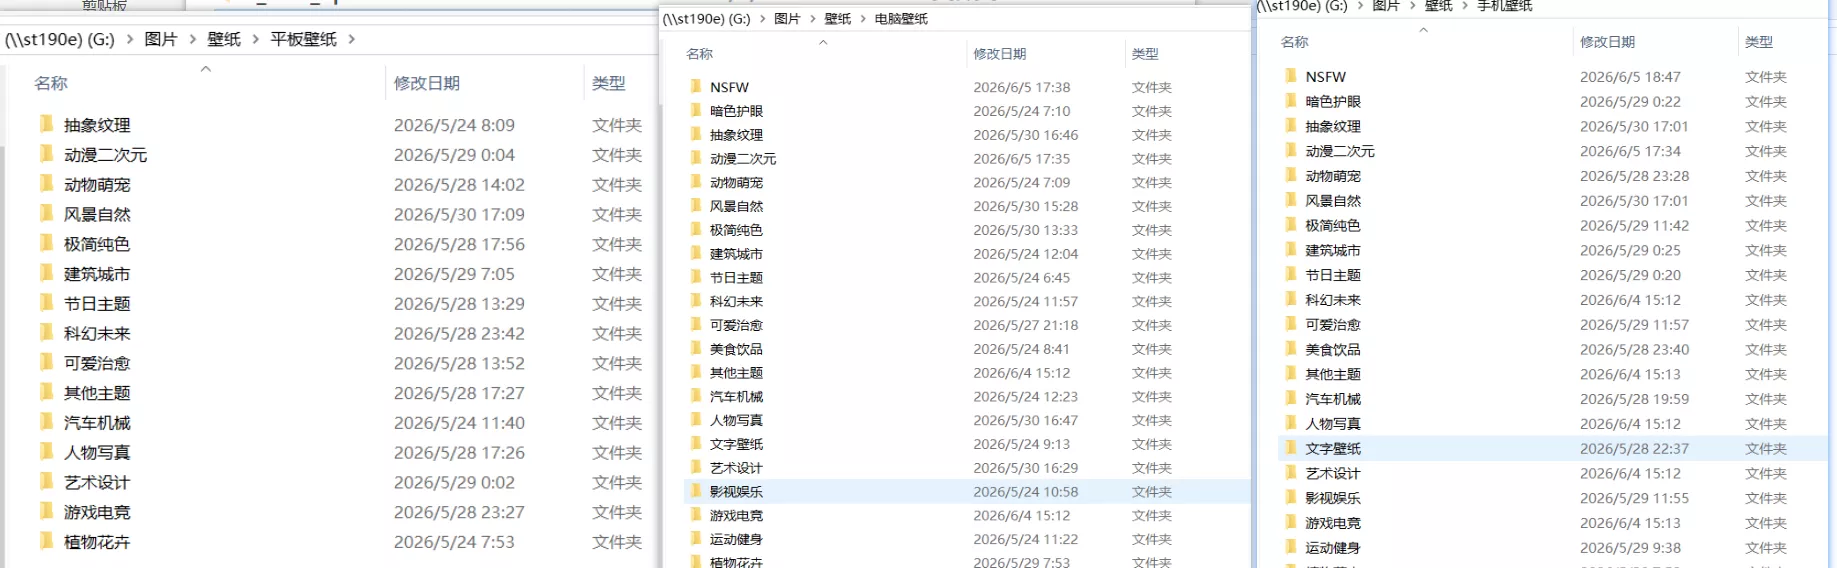
Task: Click date 2026/6/5 17:38 in 电脑壁纸 window
Action: tap(1022, 87)
